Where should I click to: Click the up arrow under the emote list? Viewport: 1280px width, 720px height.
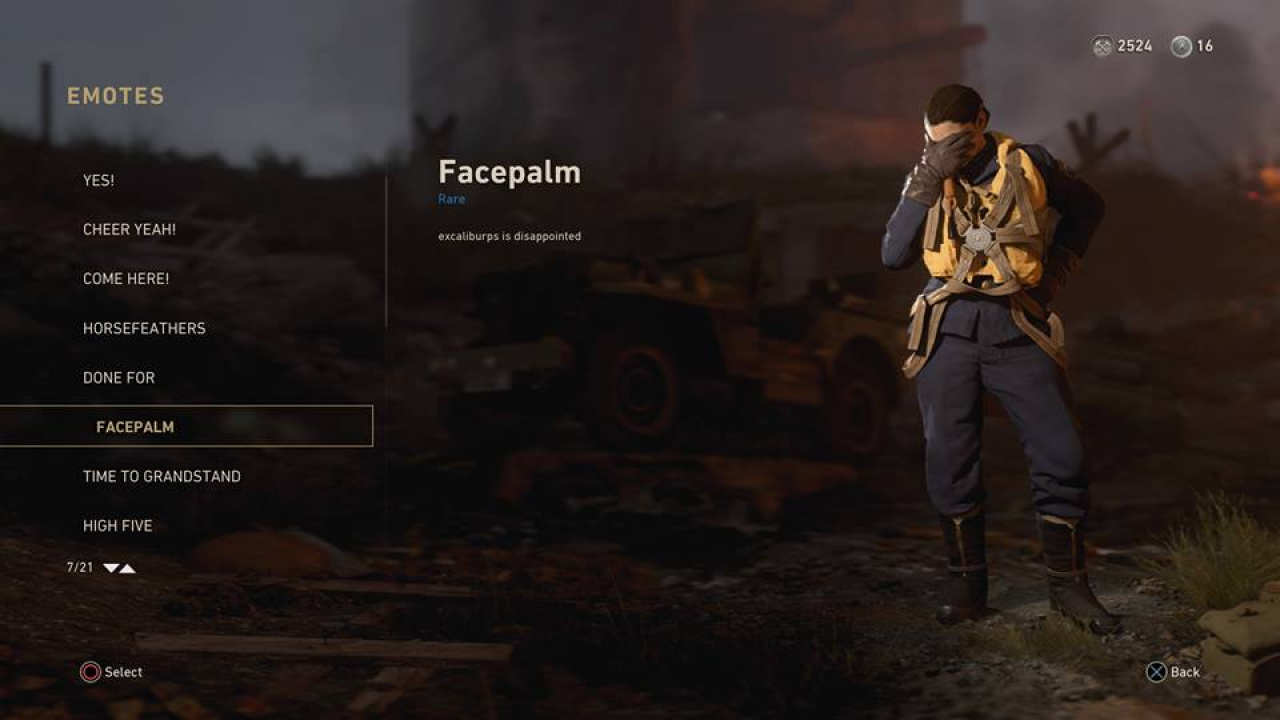tap(127, 568)
